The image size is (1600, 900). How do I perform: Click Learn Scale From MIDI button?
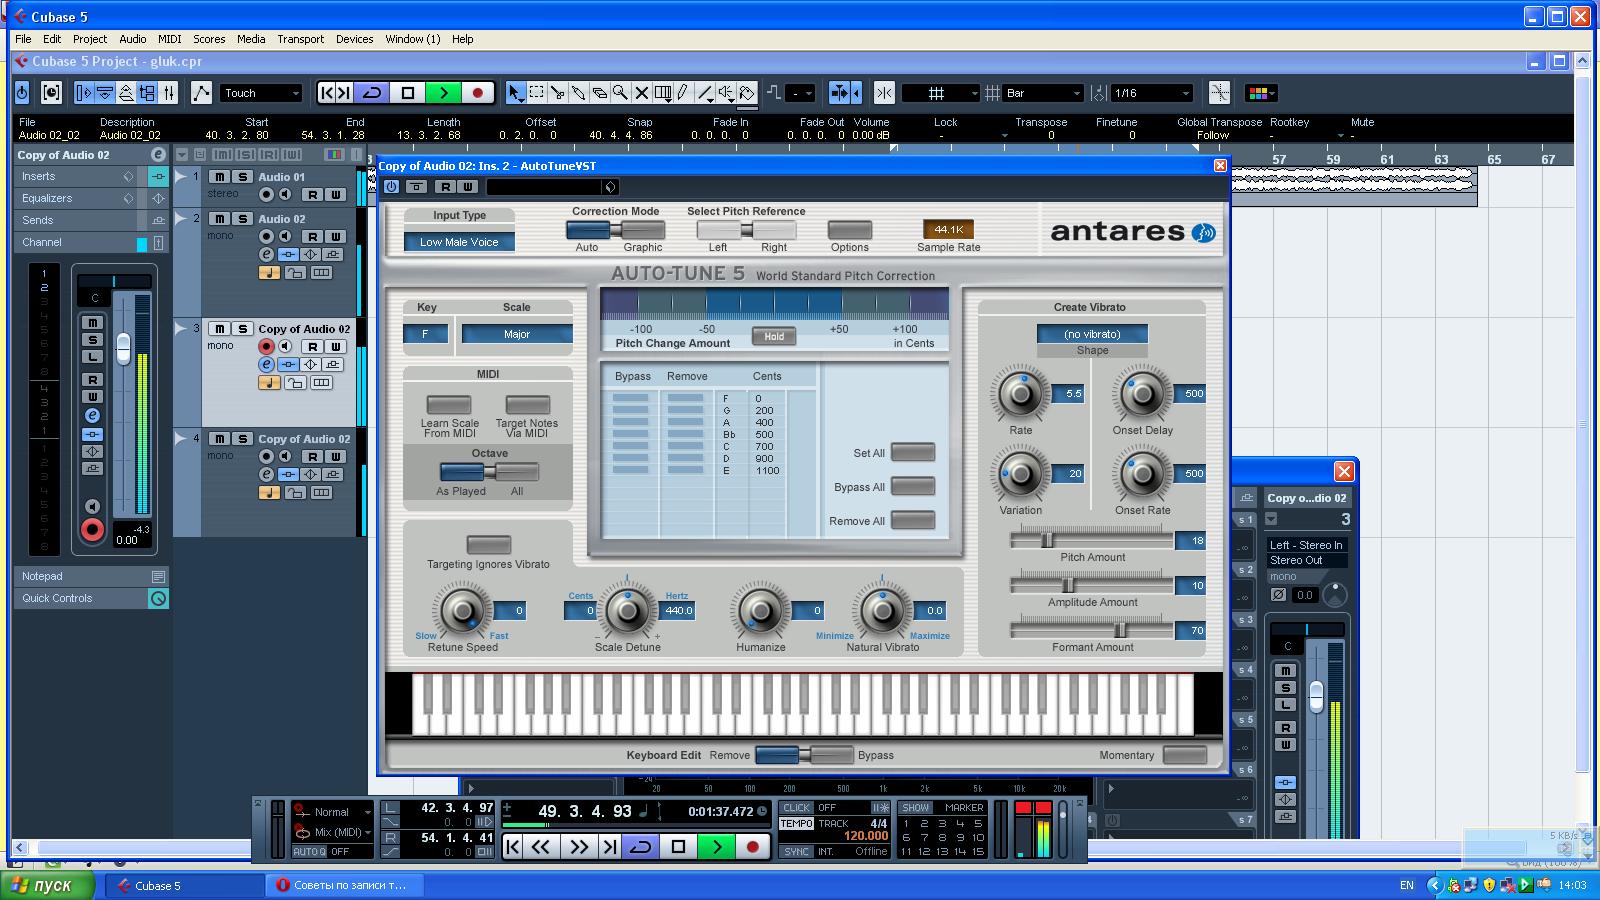[x=449, y=405]
